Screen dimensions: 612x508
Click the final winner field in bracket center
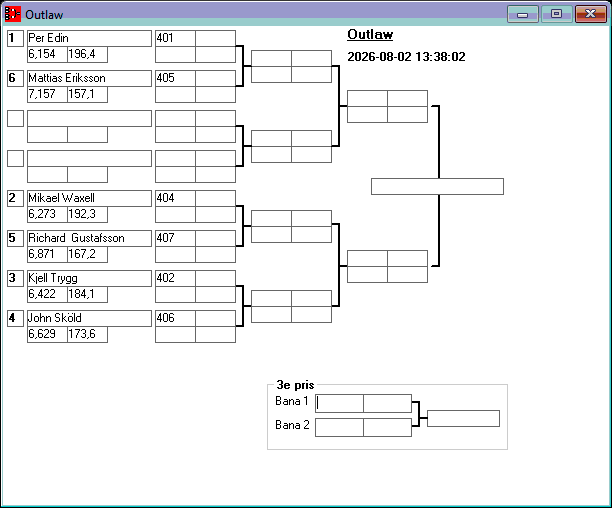(x=438, y=187)
